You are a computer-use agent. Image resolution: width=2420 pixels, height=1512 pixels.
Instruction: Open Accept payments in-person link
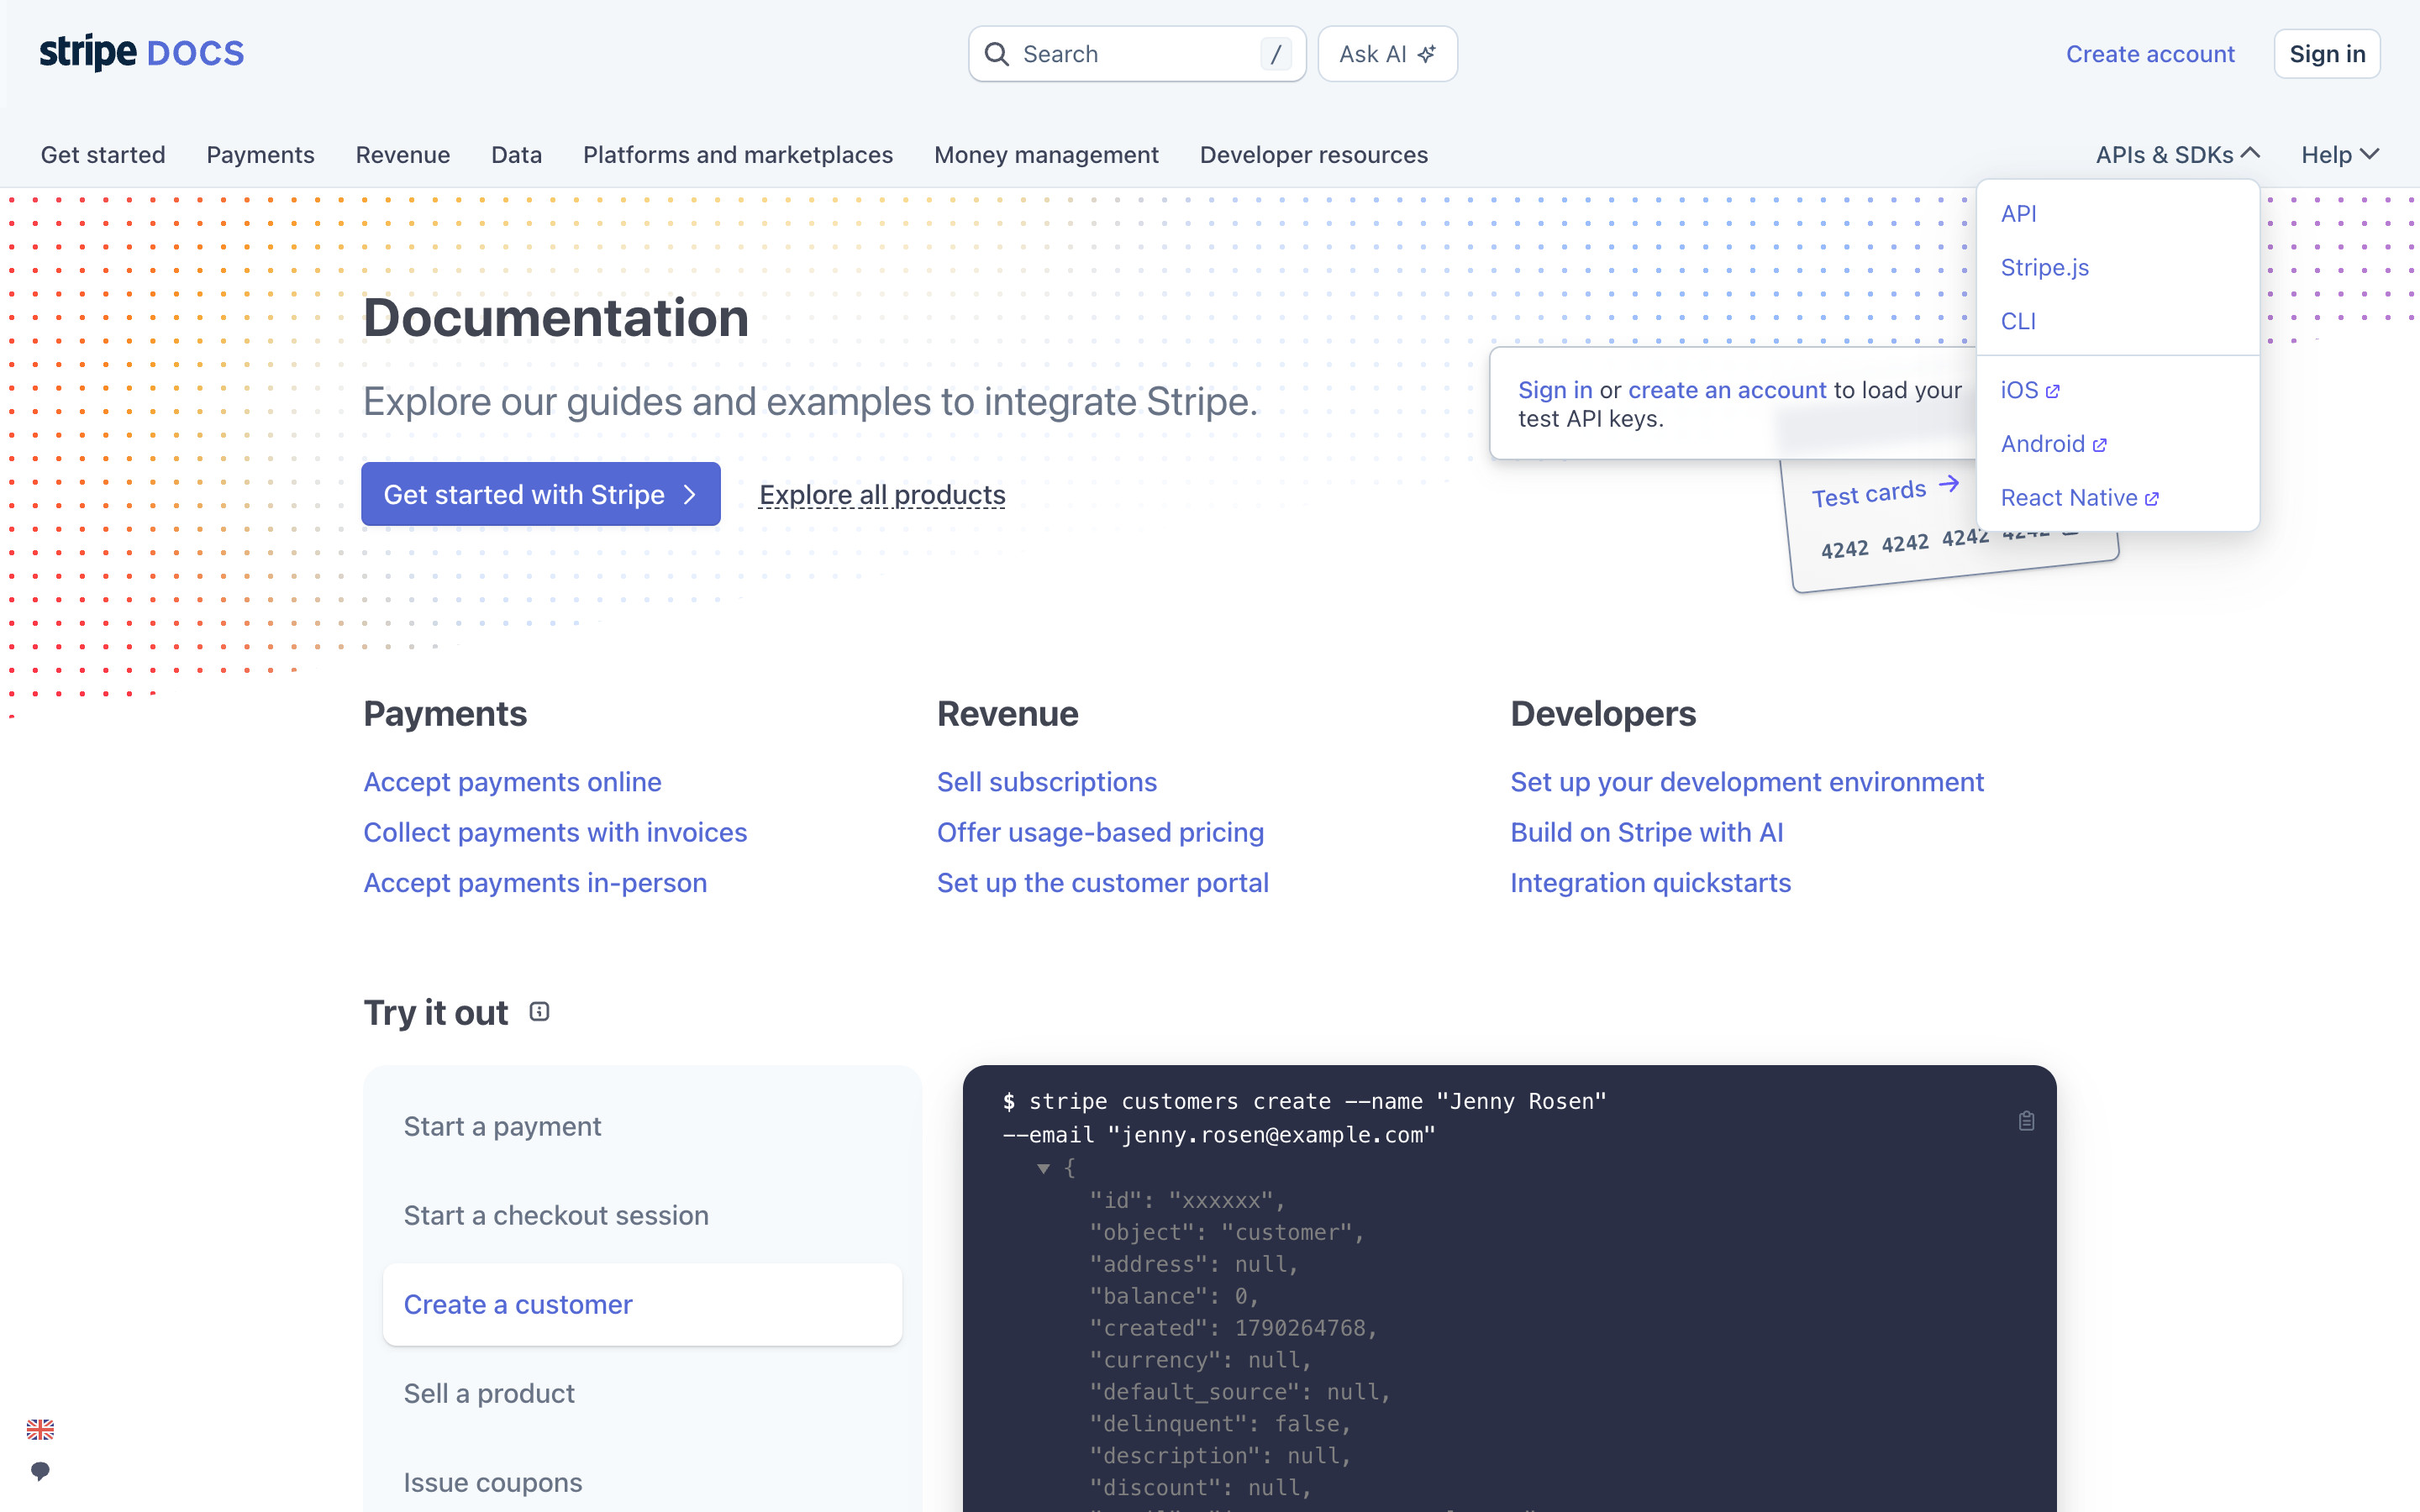tap(535, 883)
